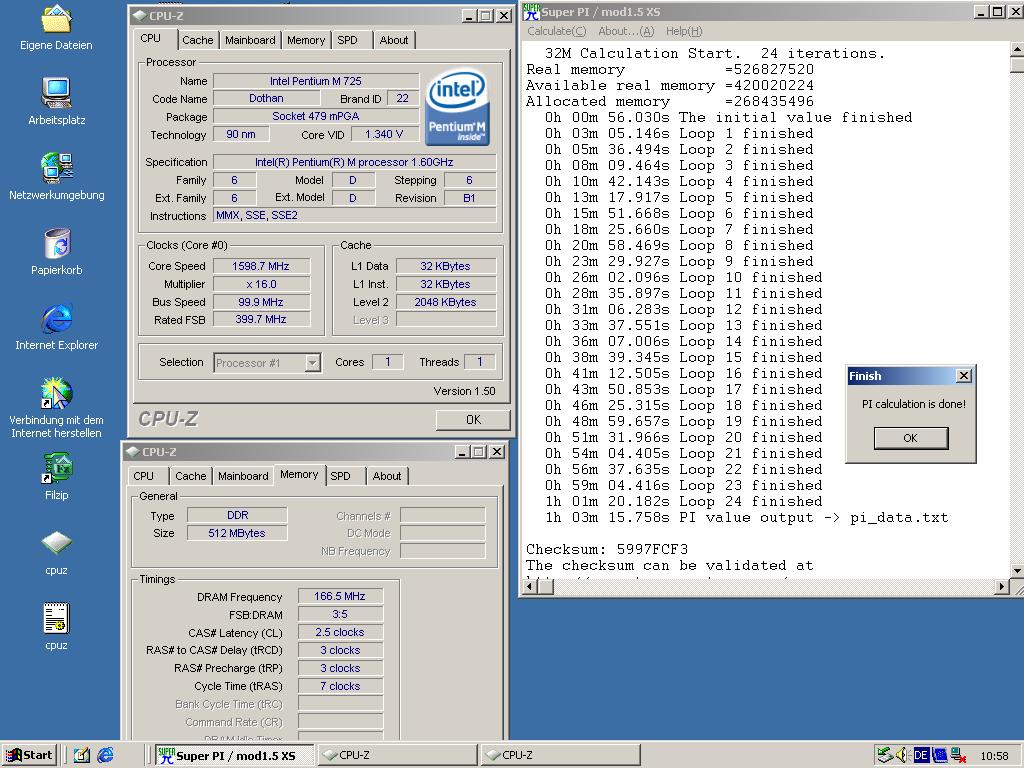Click the Intel Pentium M inside logo
This screenshot has width=1024, height=768.
point(457,108)
